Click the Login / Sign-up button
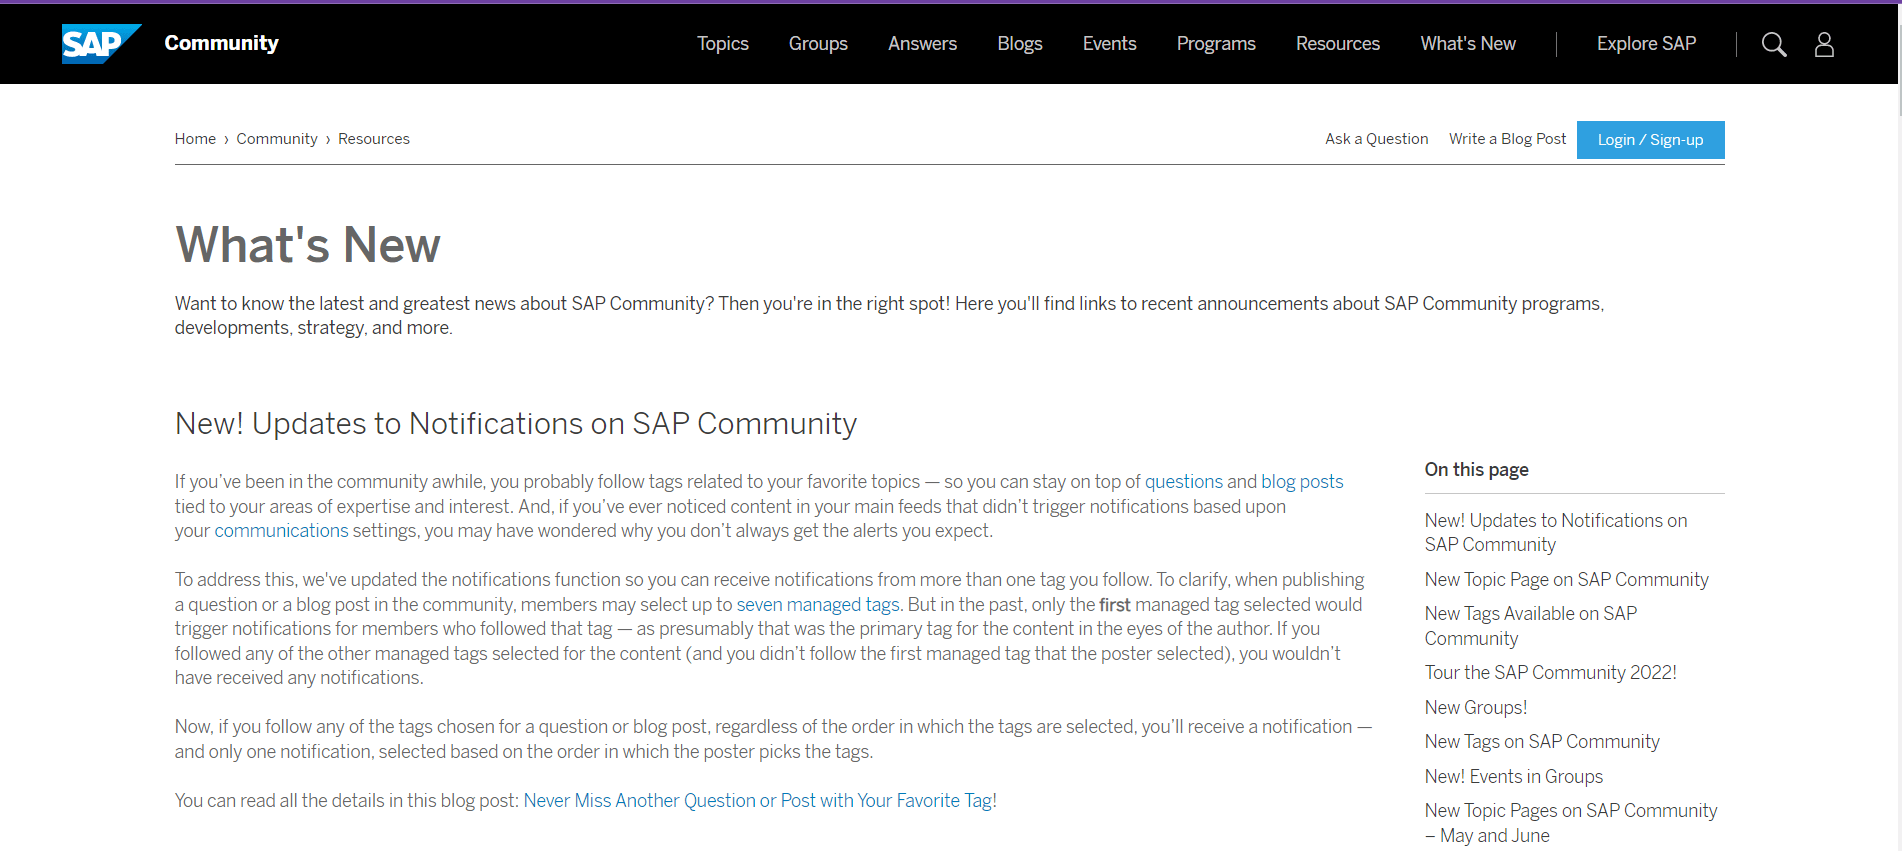The image size is (1902, 851). [1650, 140]
